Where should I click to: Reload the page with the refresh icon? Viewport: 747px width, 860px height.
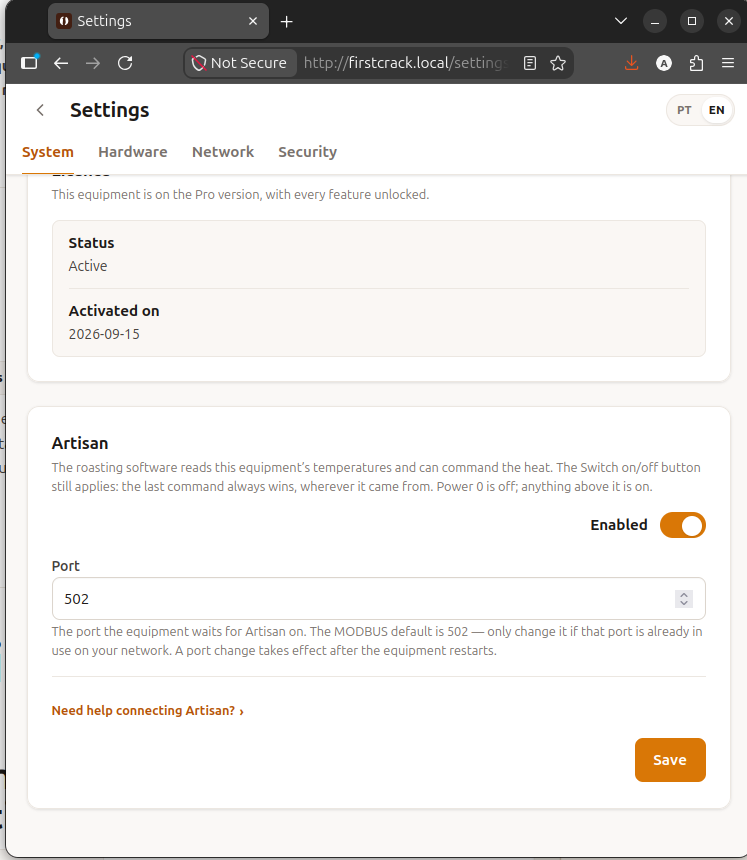(125, 63)
